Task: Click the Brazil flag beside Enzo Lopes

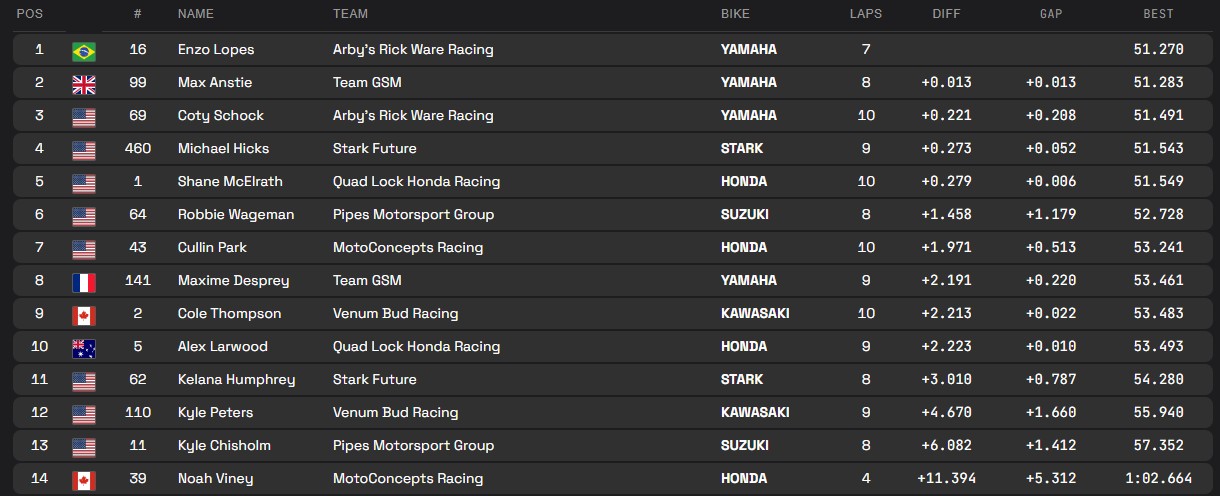Action: pos(84,50)
